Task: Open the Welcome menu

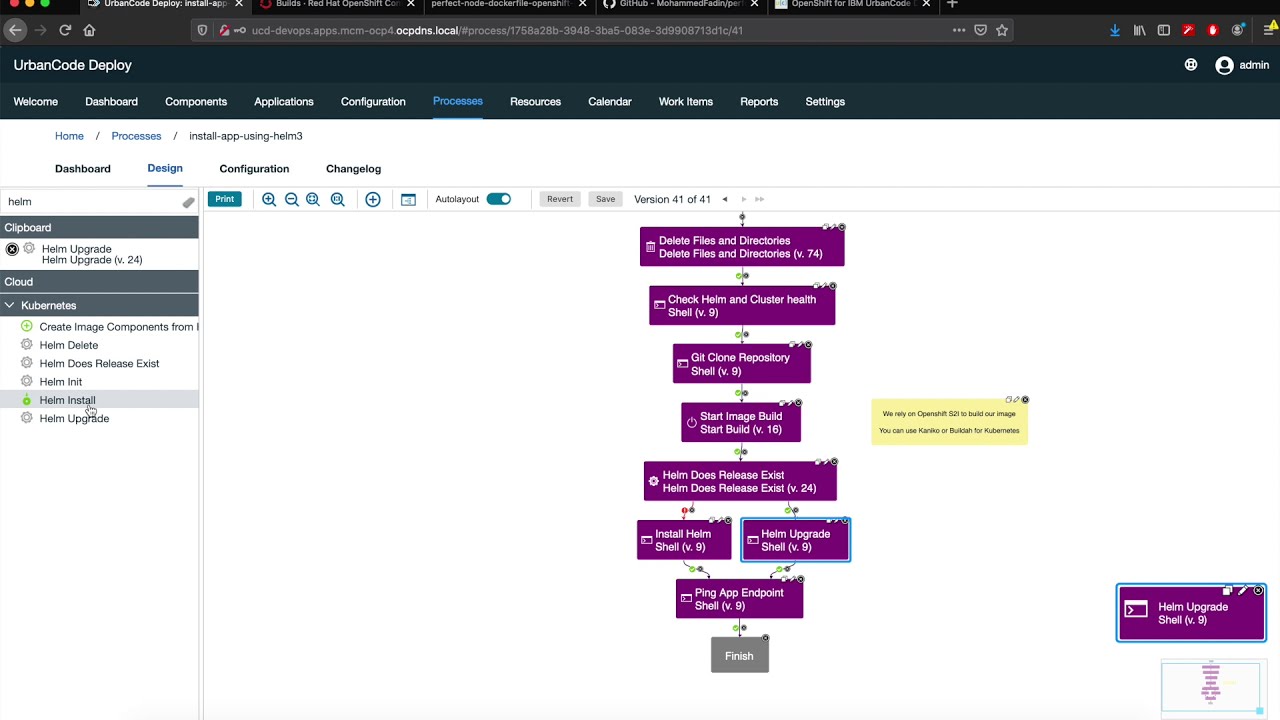Action: (x=36, y=101)
